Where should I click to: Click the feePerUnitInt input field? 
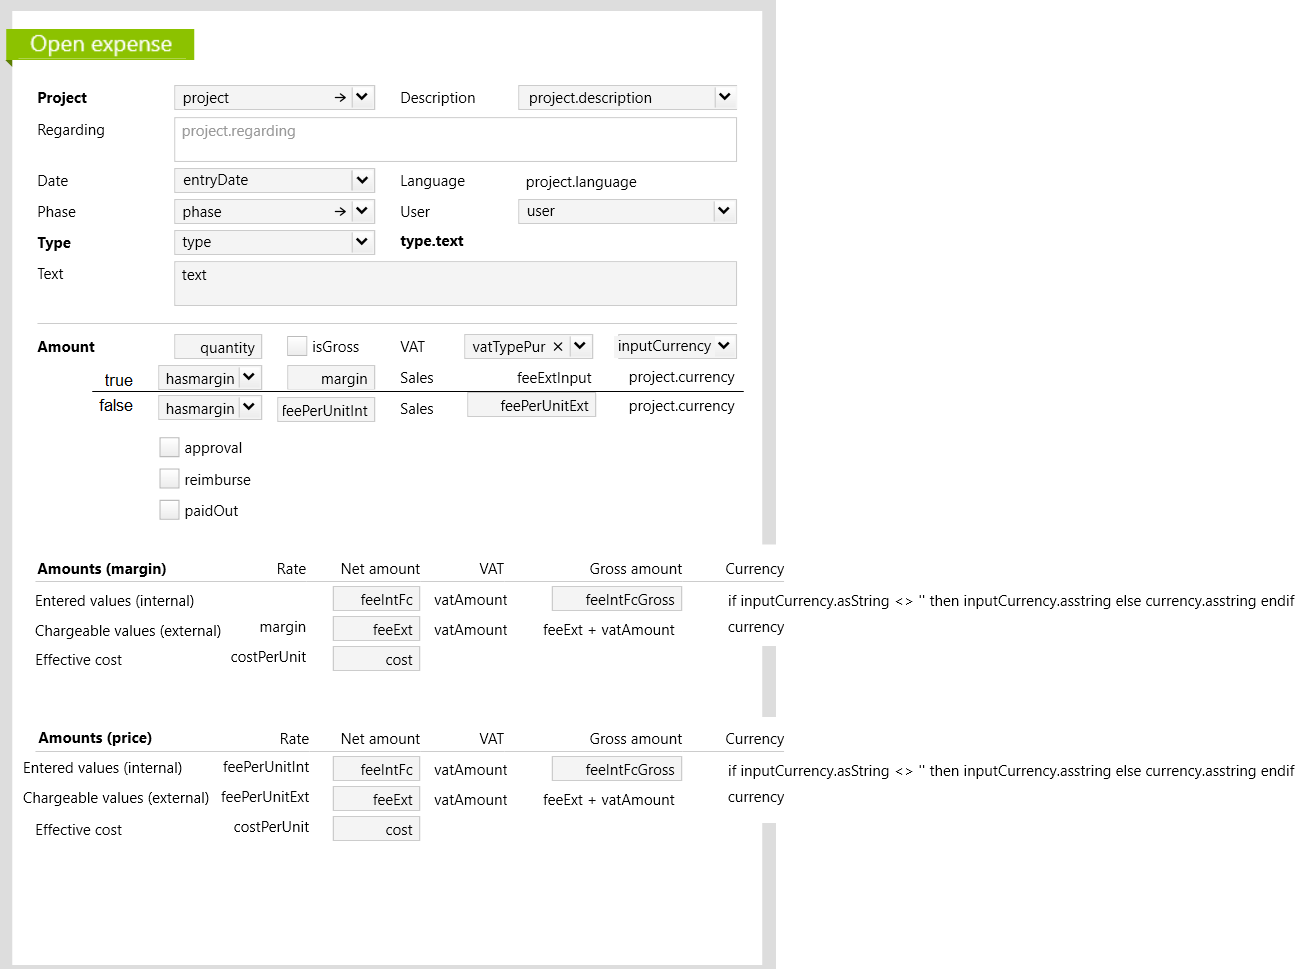325,410
